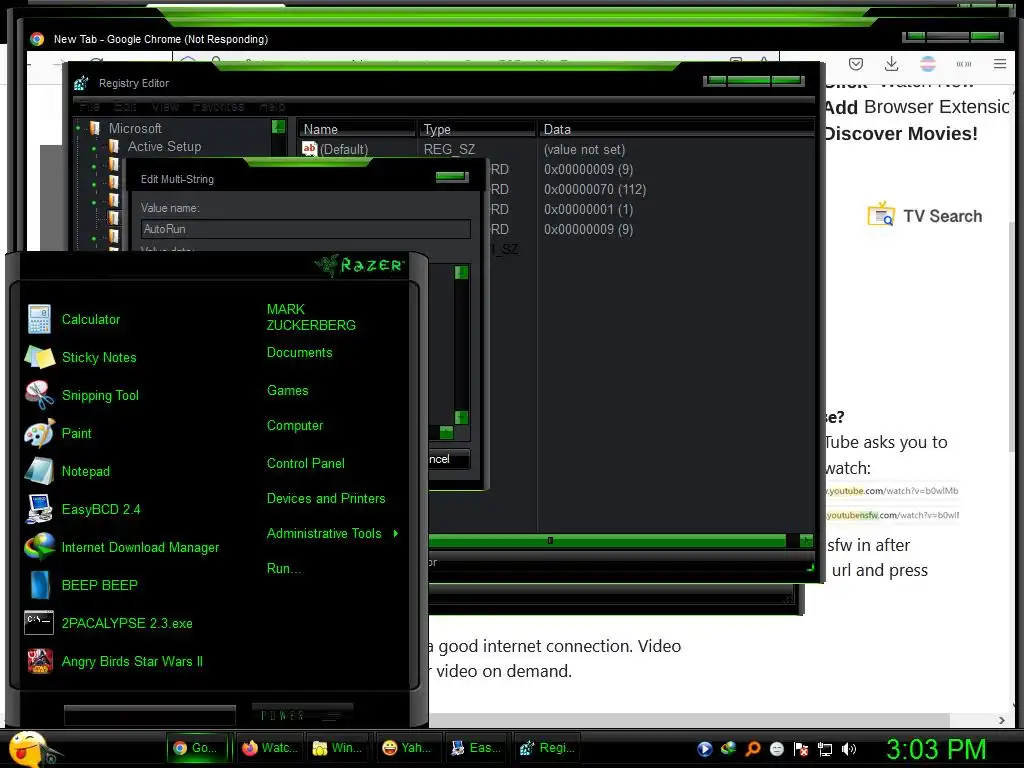Click the orange magnifier tray icon
The height and width of the screenshot is (768, 1024).
click(x=753, y=748)
